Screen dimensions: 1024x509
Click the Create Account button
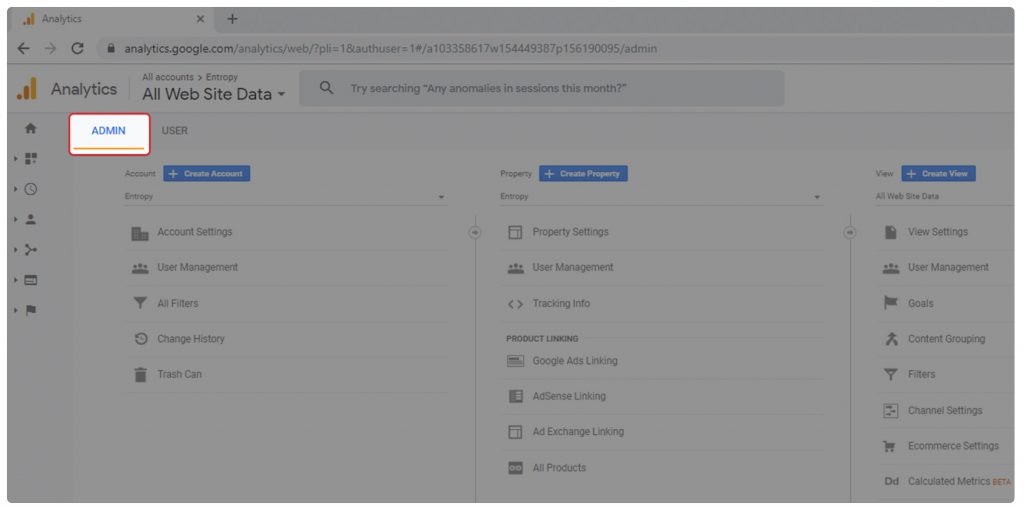[x=206, y=174]
